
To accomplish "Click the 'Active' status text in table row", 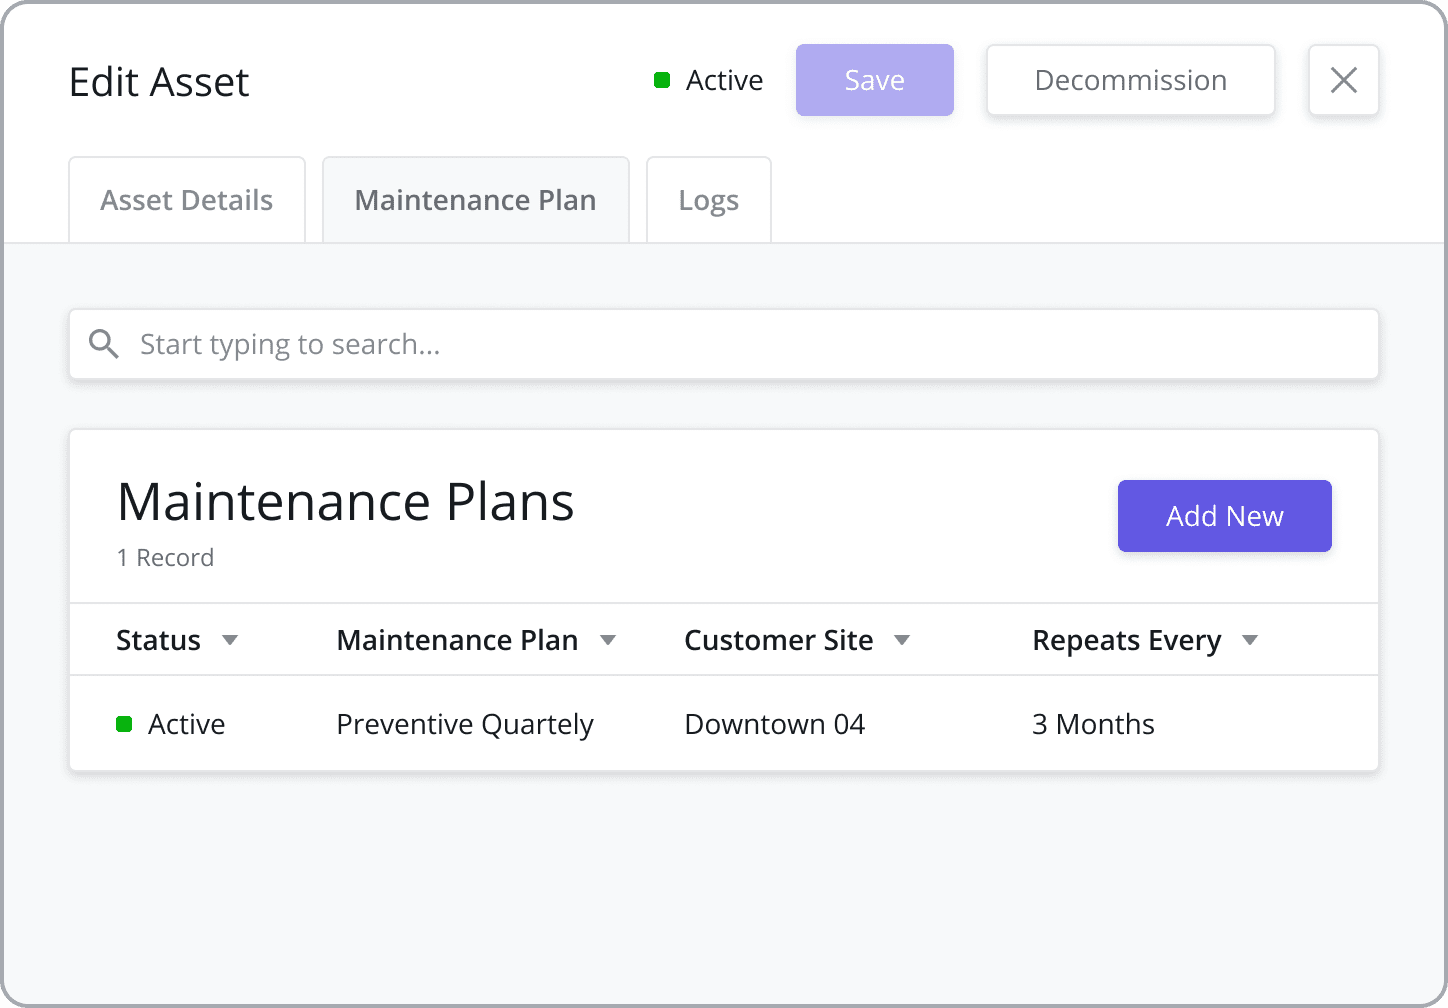I will (x=187, y=724).
